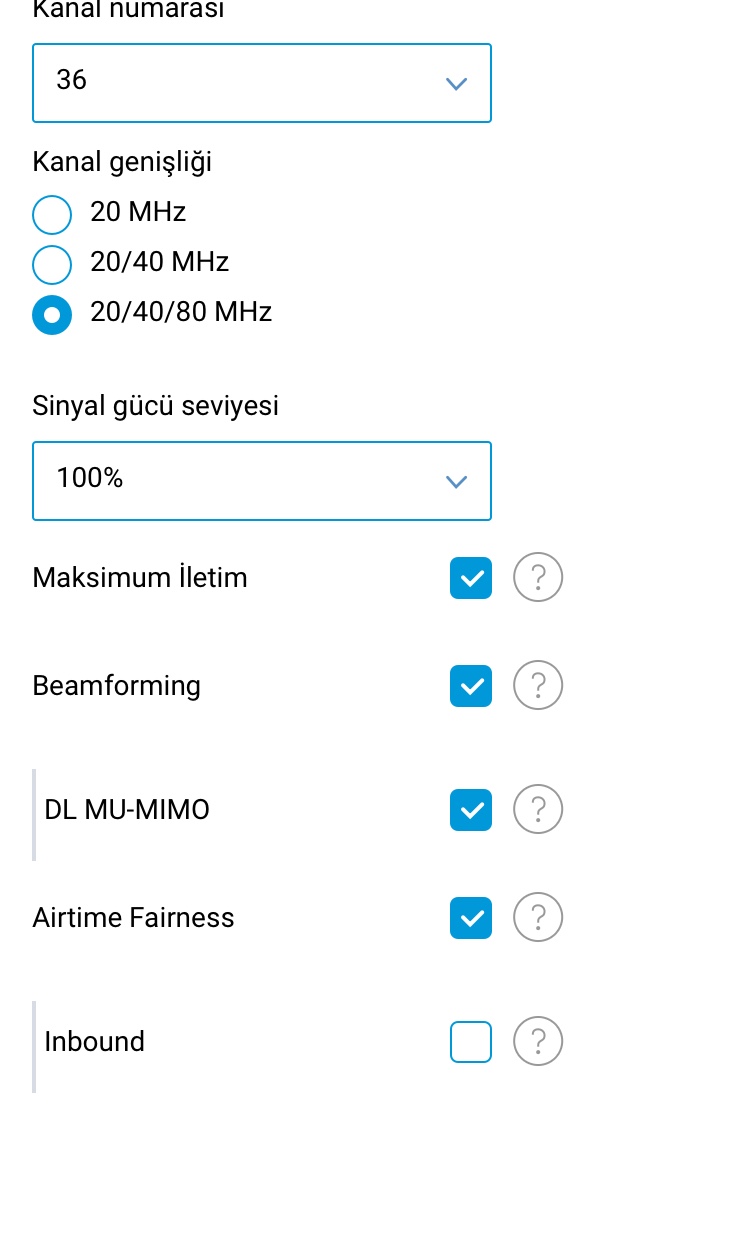
Task: Open the Kanal numarası dropdown showing 36
Action: (262, 83)
